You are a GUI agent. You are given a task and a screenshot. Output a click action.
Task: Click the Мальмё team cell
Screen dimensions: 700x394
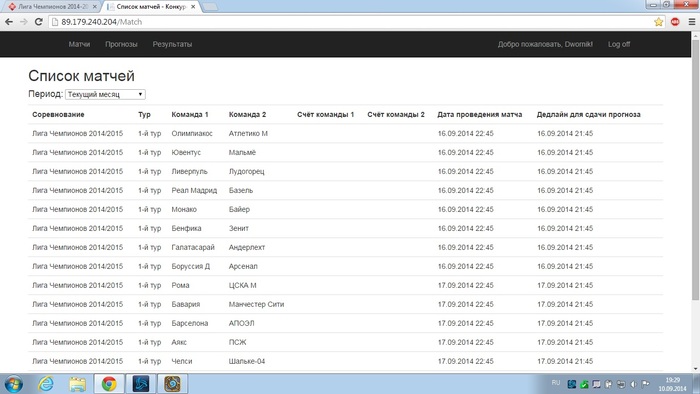pyautogui.click(x=242, y=153)
